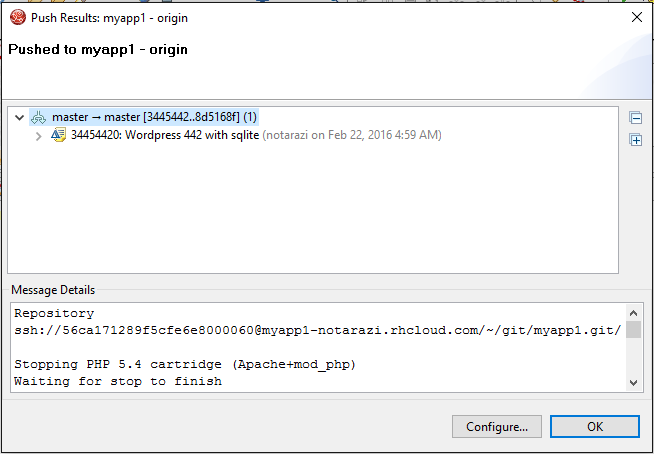Viewport: 654px width, 454px height.
Task: Collapse the master → master tree node
Action: point(20,117)
